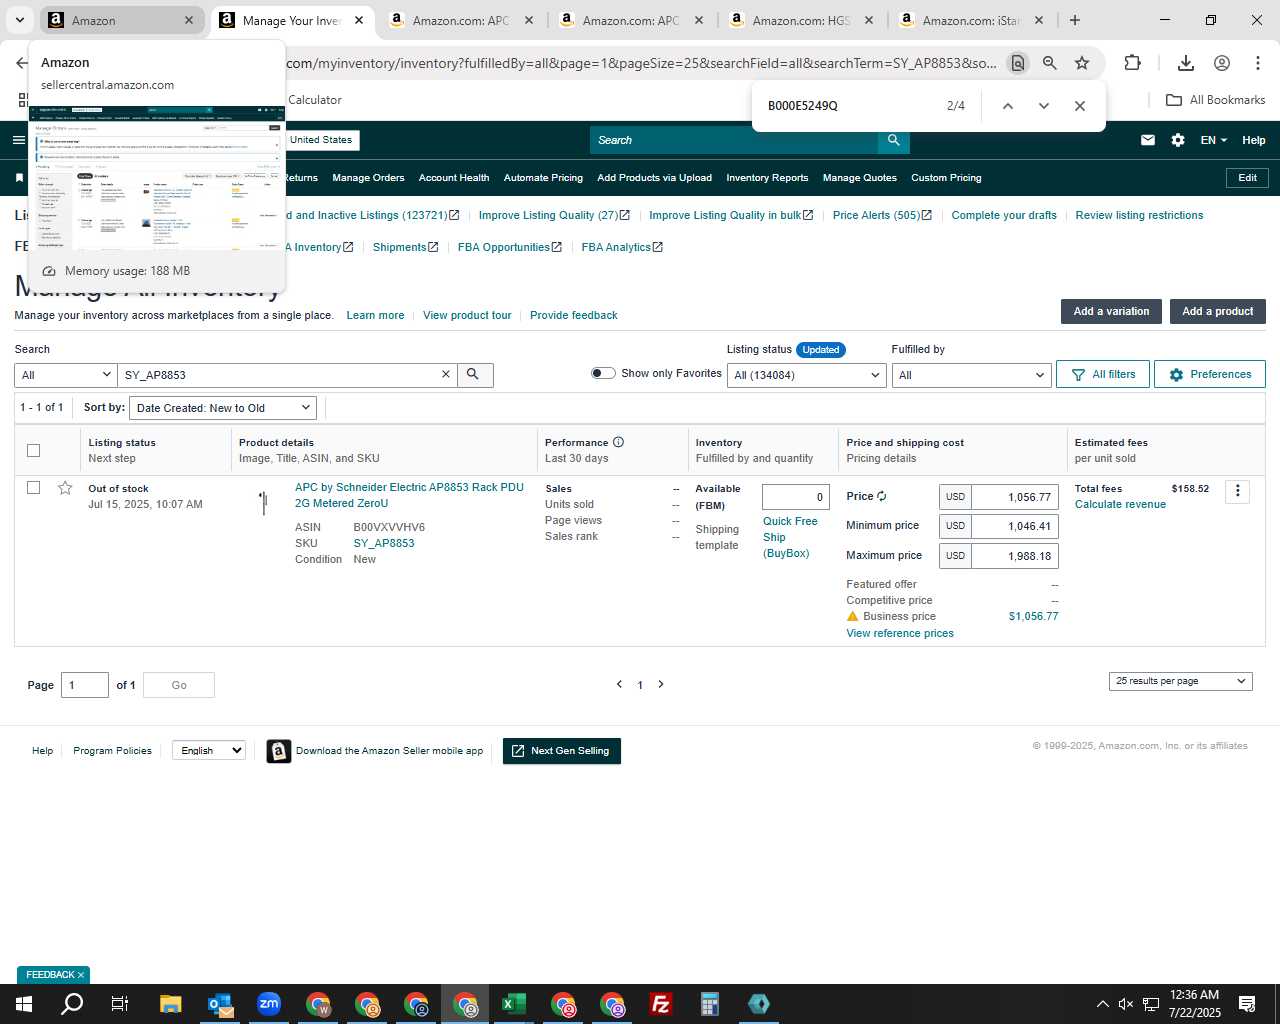Expand the Chrome tab search arrow
Screen dimensions: 1280x1024
click(19, 20)
